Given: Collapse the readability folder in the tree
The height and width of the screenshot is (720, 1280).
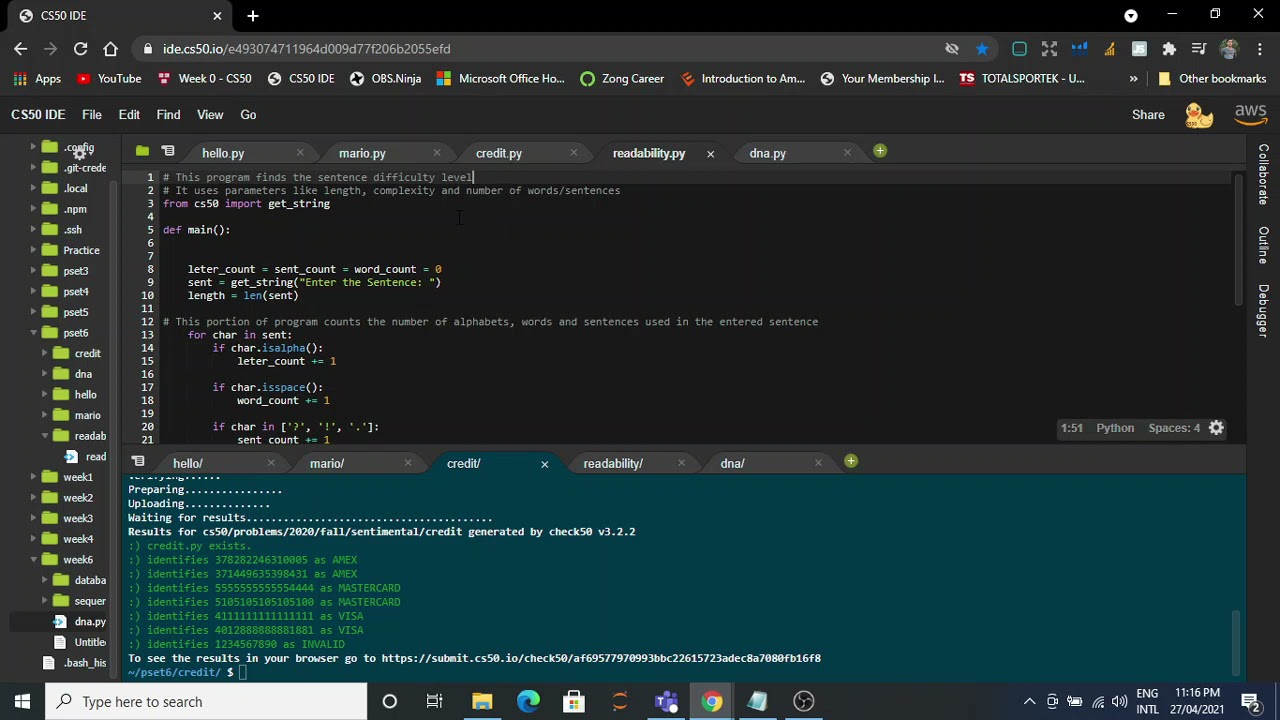Looking at the screenshot, I should [x=45, y=436].
